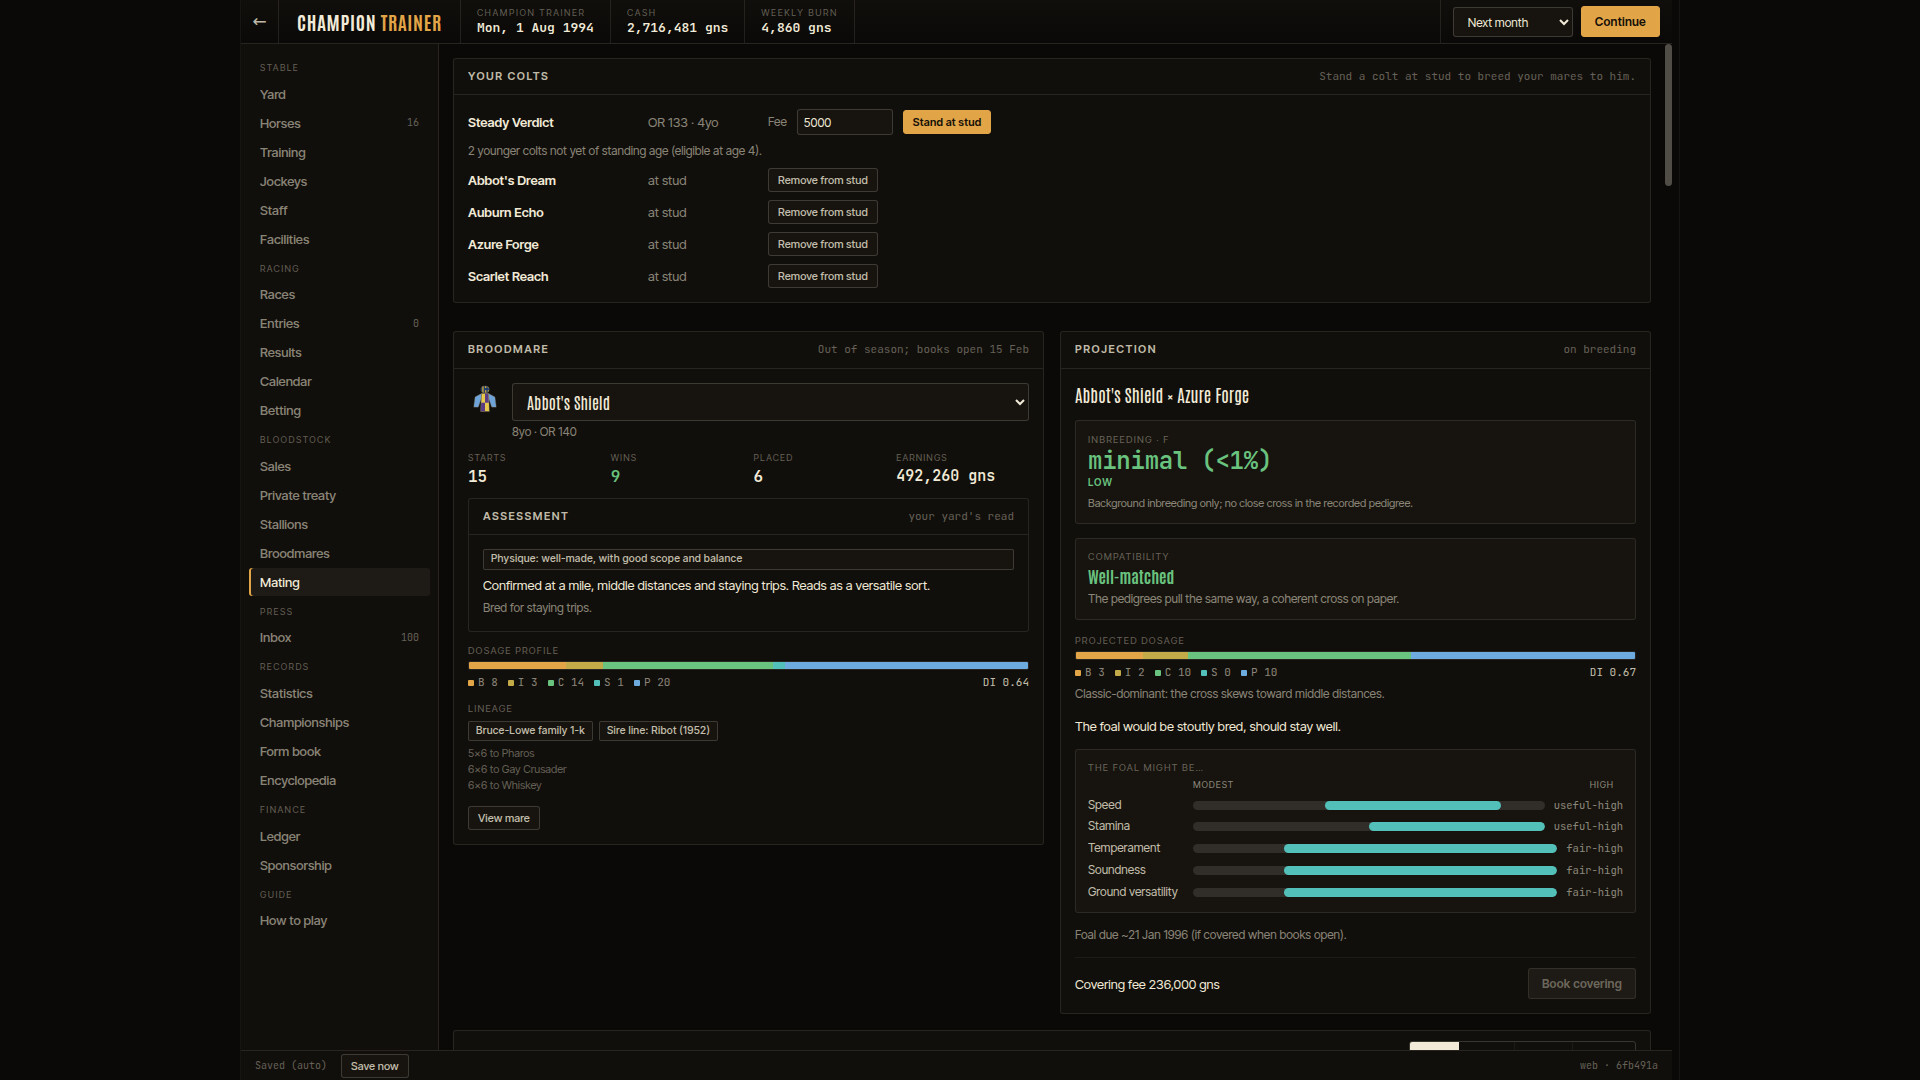
Task: Open the How to play guide
Action: (x=339, y=921)
